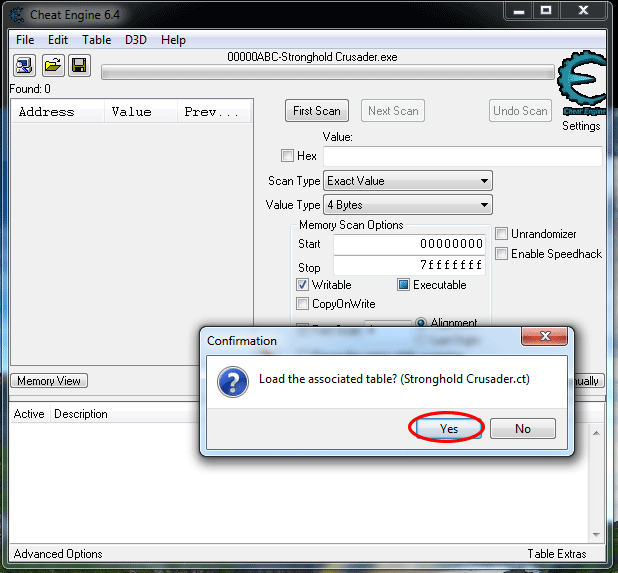Screen dimensions: 618x573
Task: Click the Active column header
Action: pos(29,414)
